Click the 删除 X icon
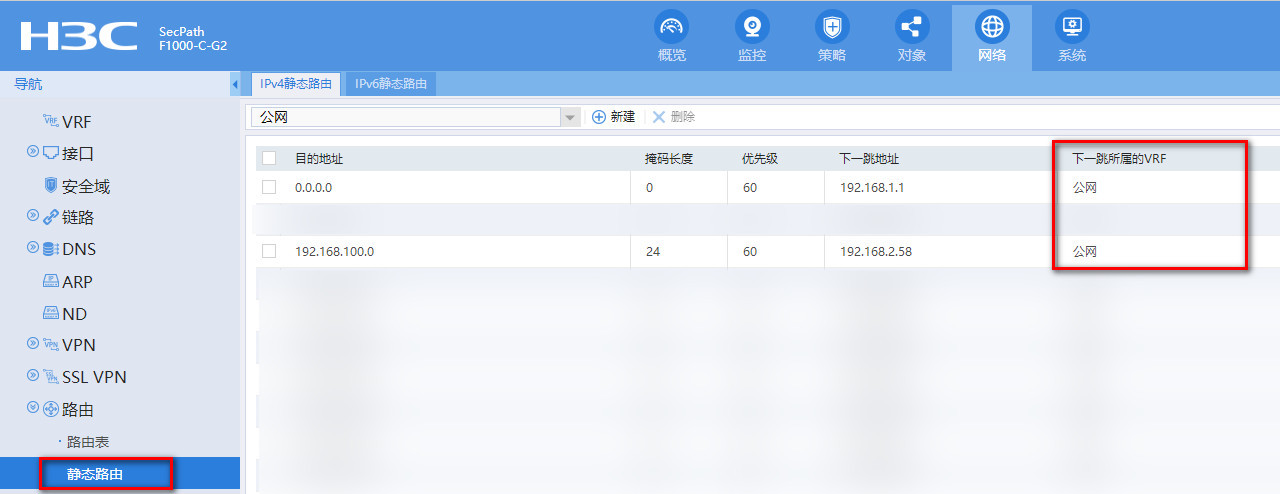 click(x=659, y=117)
